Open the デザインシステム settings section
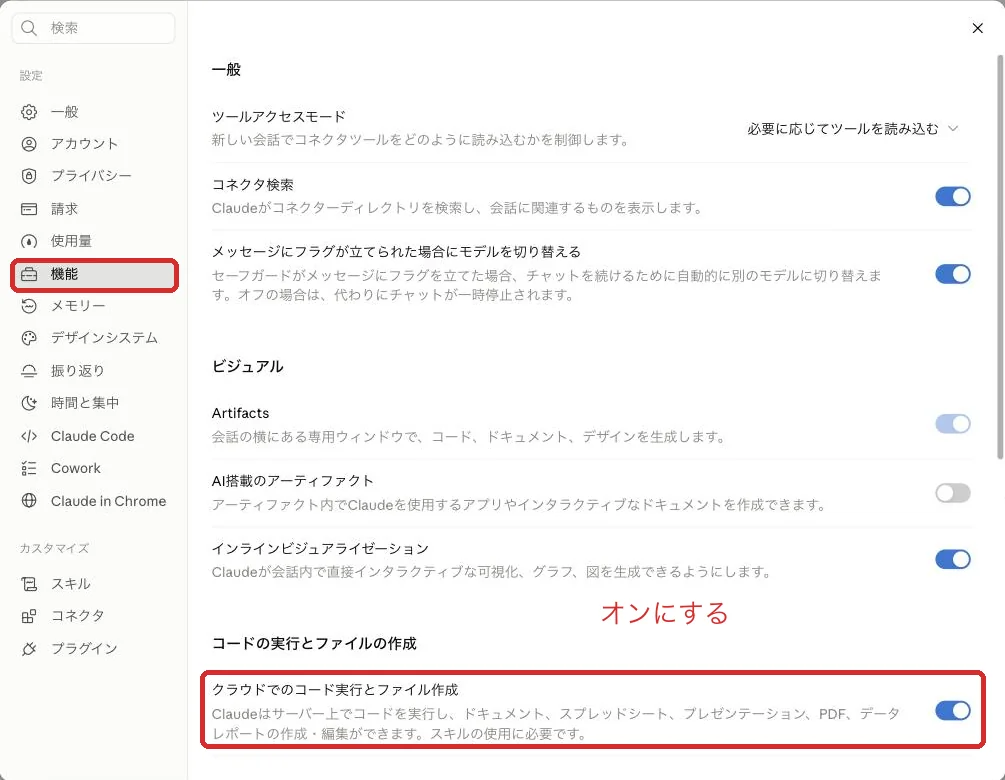Viewport: 1005px width, 780px height. 94,338
